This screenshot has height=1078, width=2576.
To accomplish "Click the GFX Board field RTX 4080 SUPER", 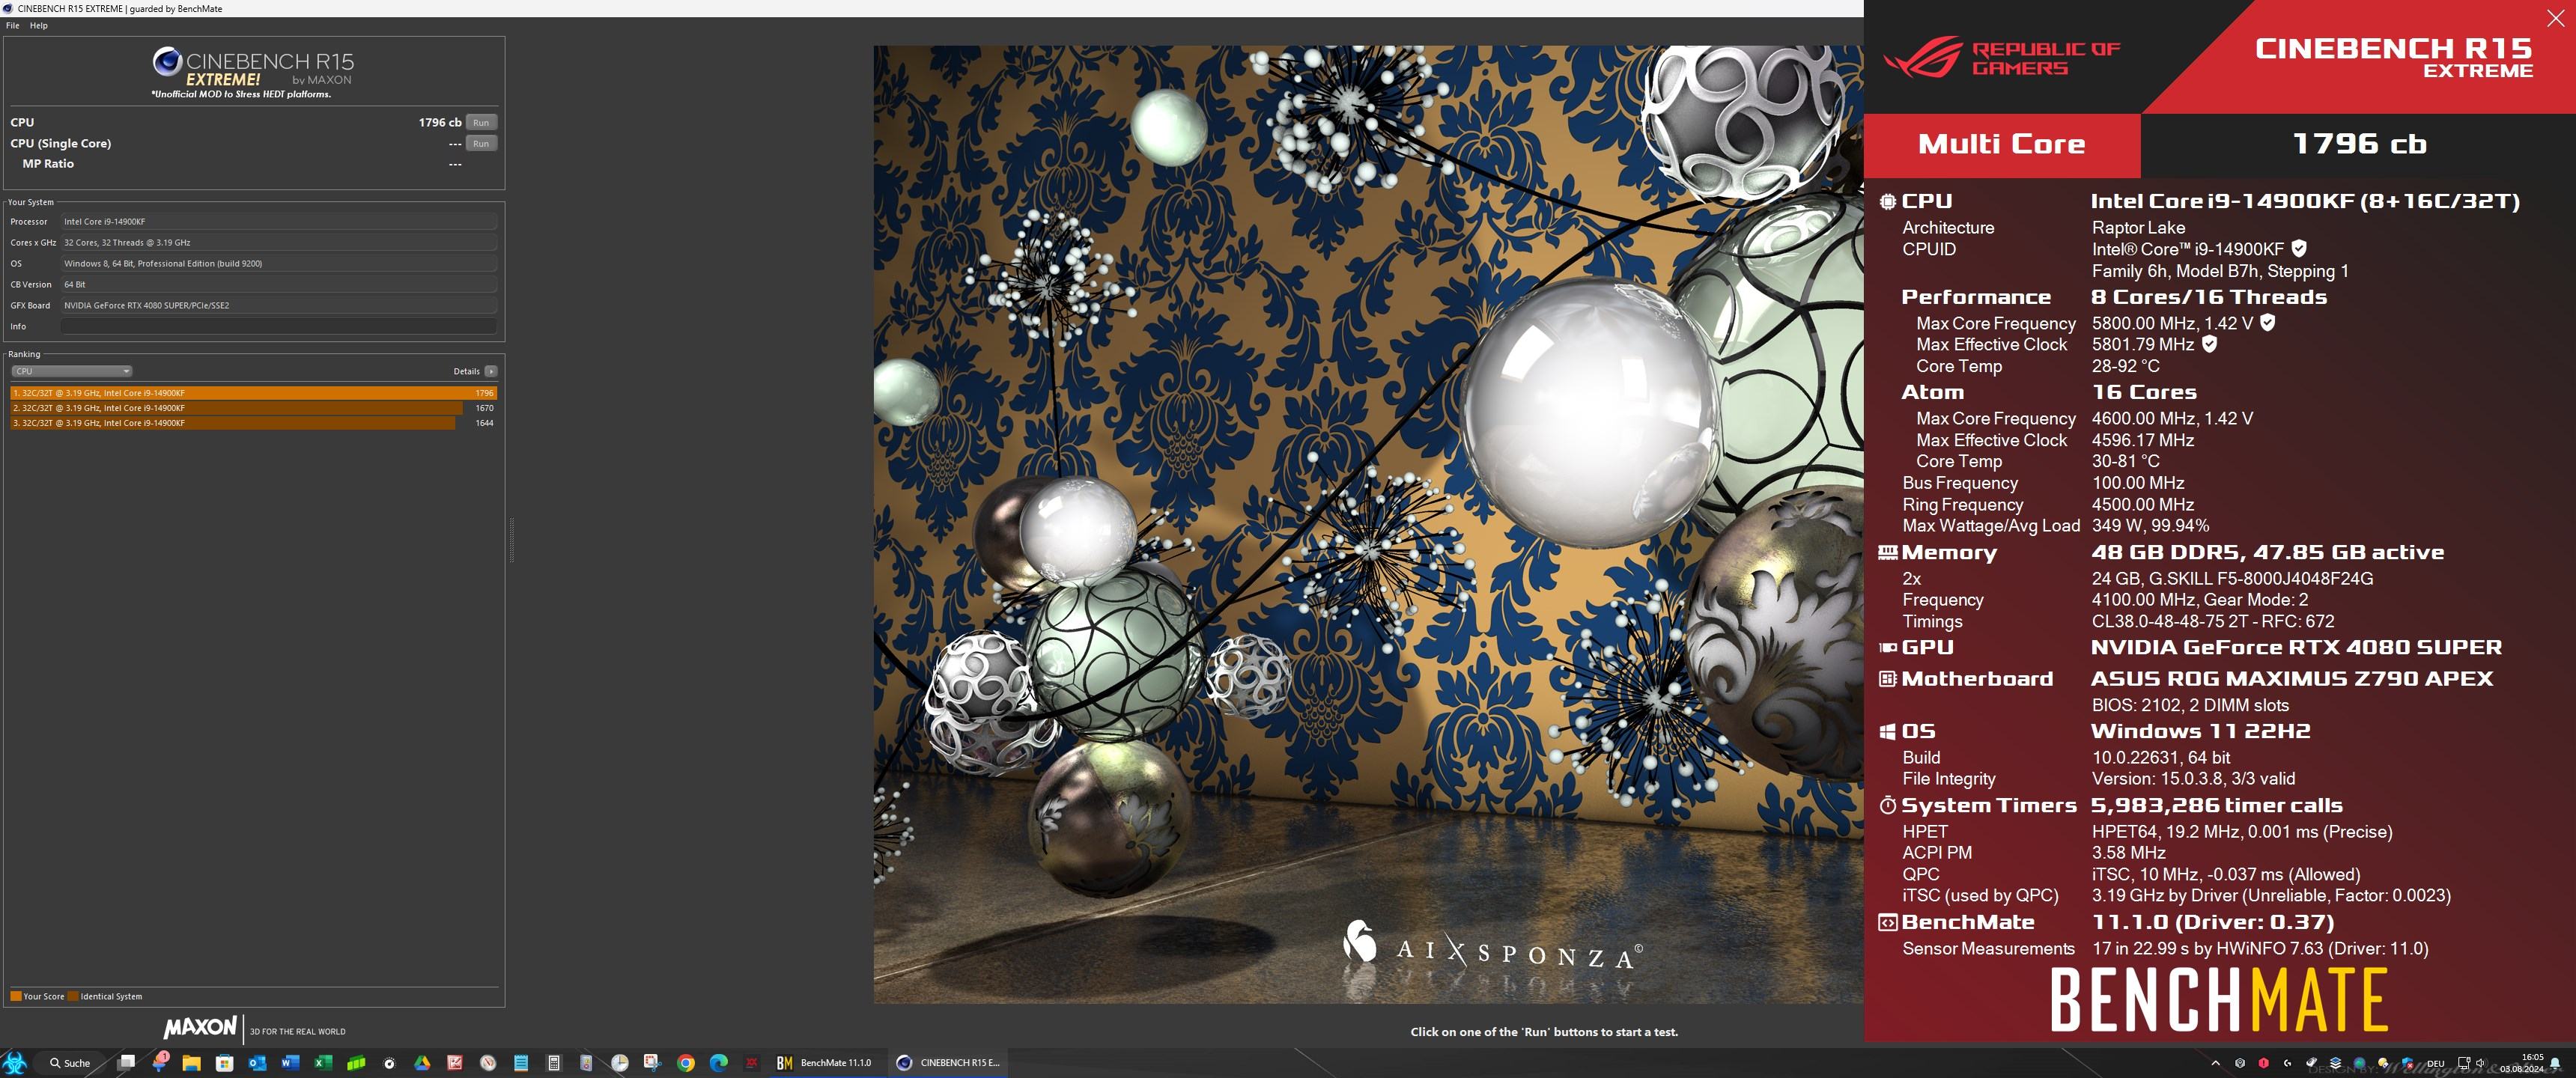I will (279, 305).
